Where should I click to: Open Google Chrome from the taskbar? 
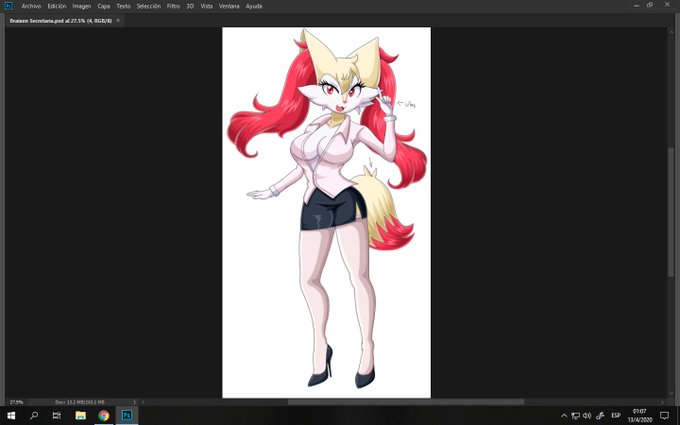pos(104,415)
